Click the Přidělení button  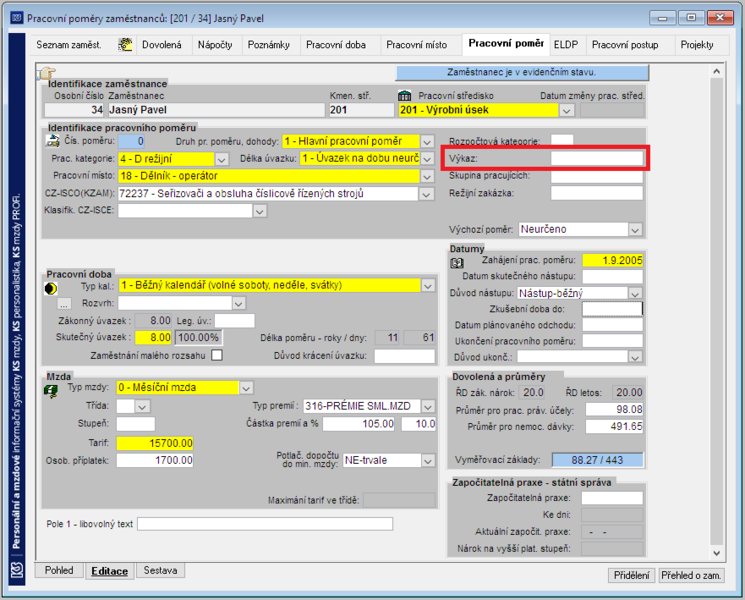(631, 576)
